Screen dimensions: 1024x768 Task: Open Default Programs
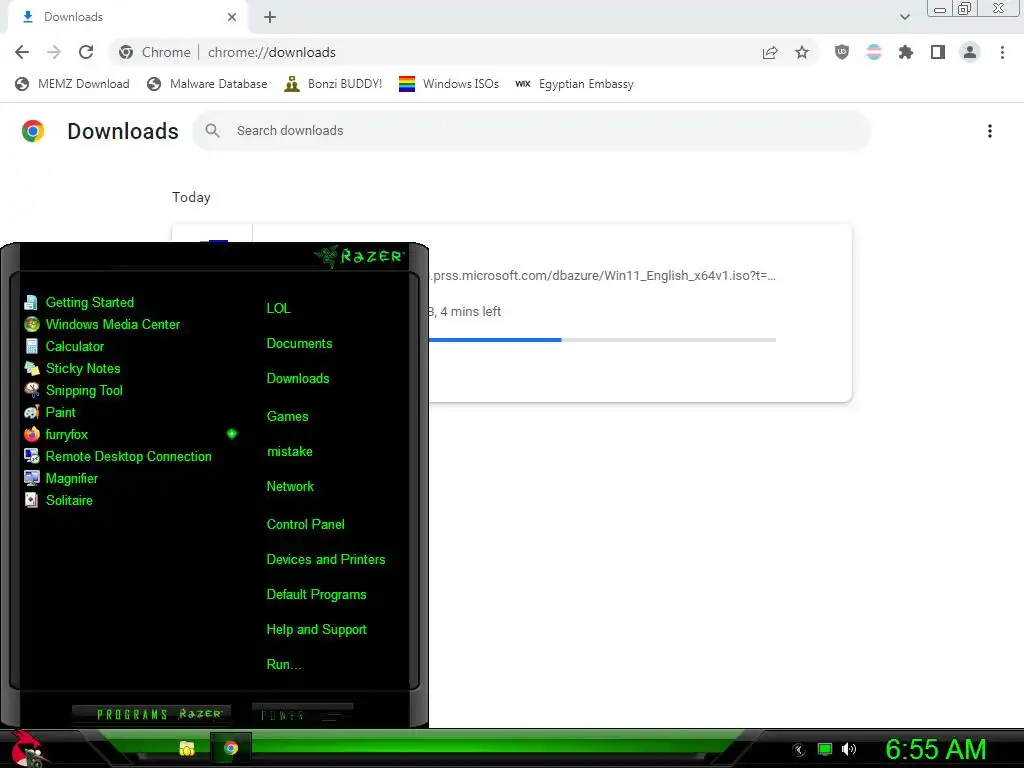point(316,595)
